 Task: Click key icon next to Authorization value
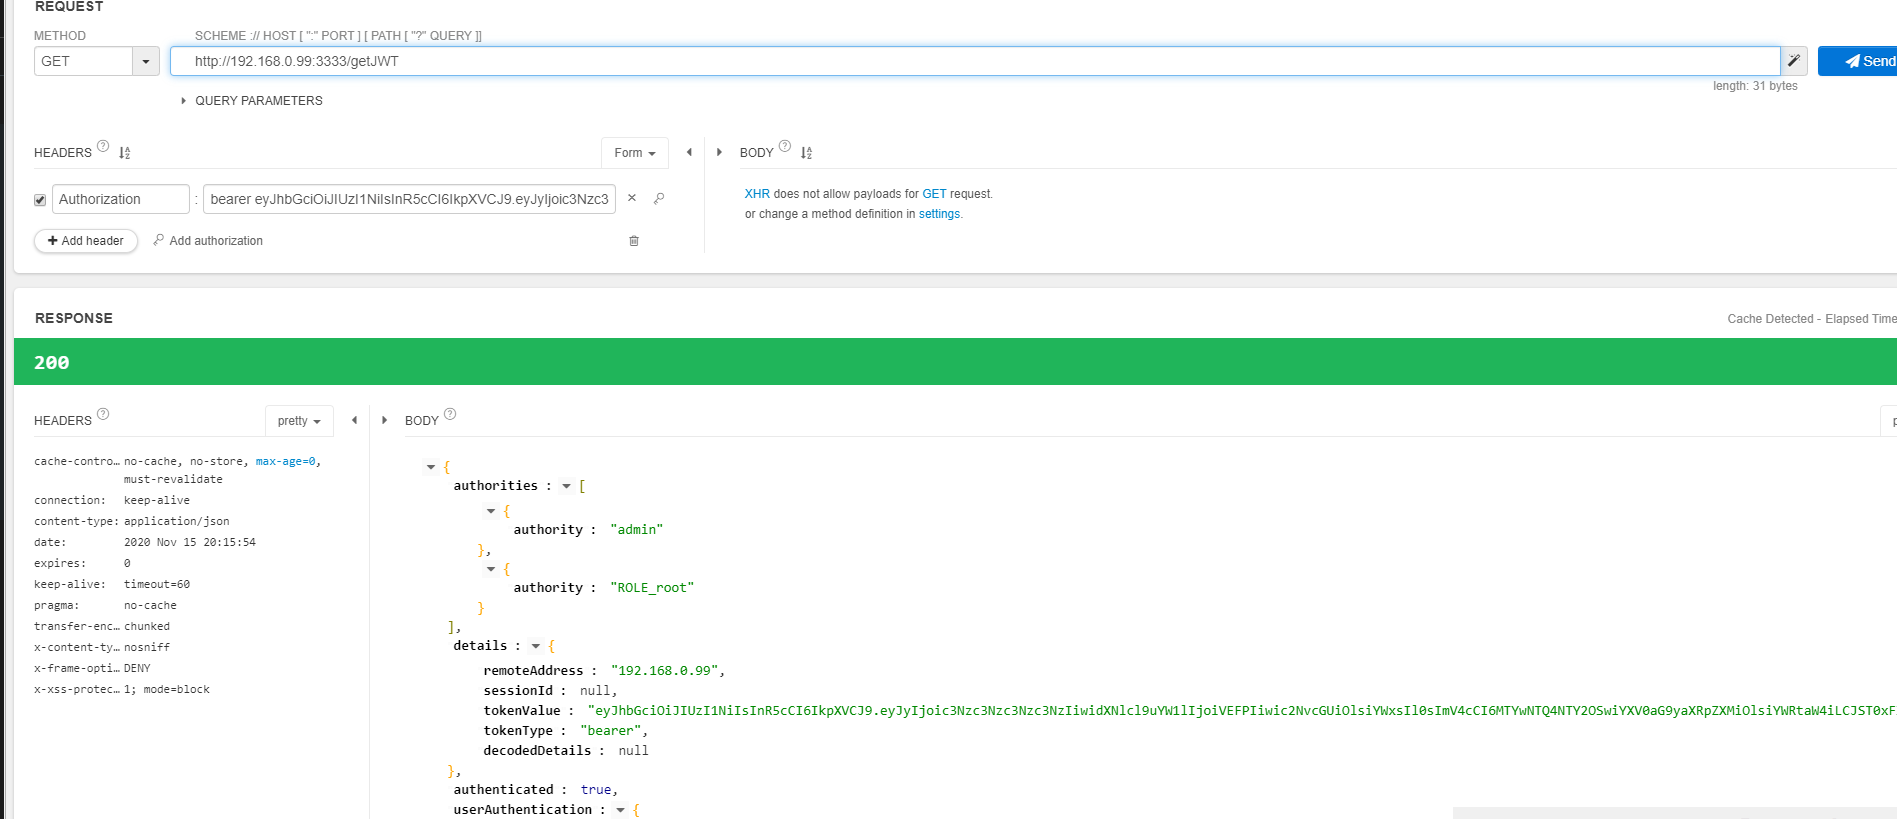pos(659,198)
